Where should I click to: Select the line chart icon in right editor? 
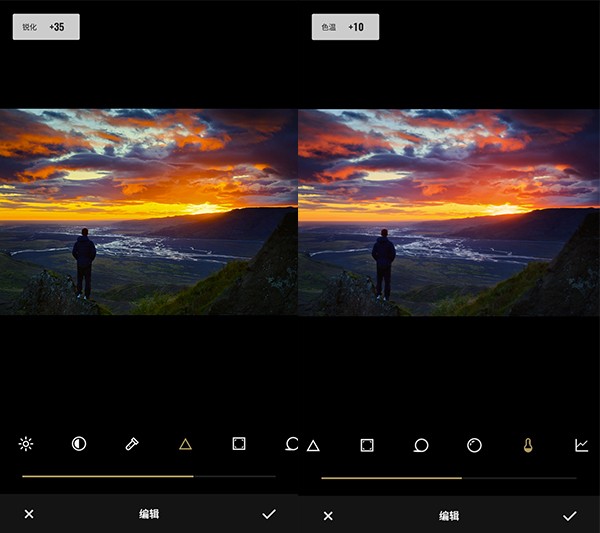tap(581, 445)
